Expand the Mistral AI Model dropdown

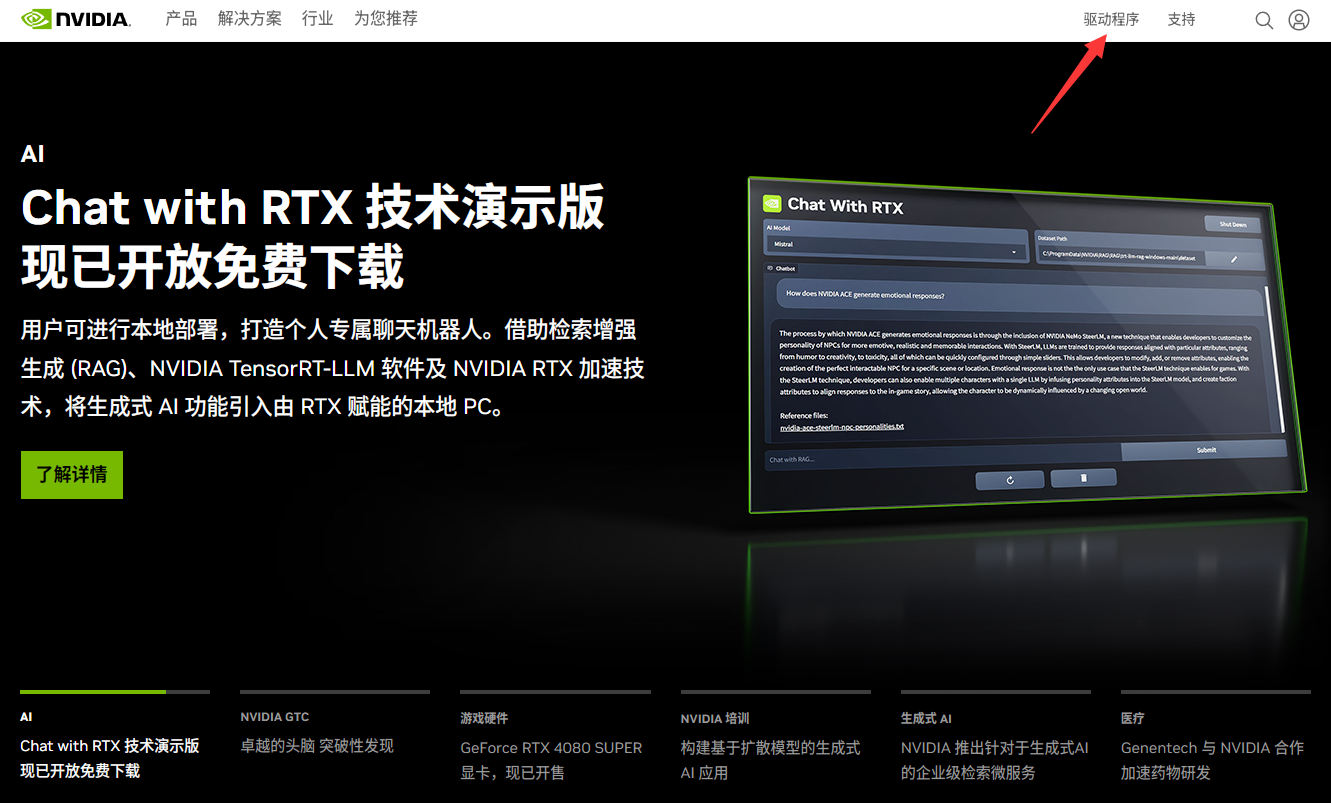pyautogui.click(x=1014, y=251)
